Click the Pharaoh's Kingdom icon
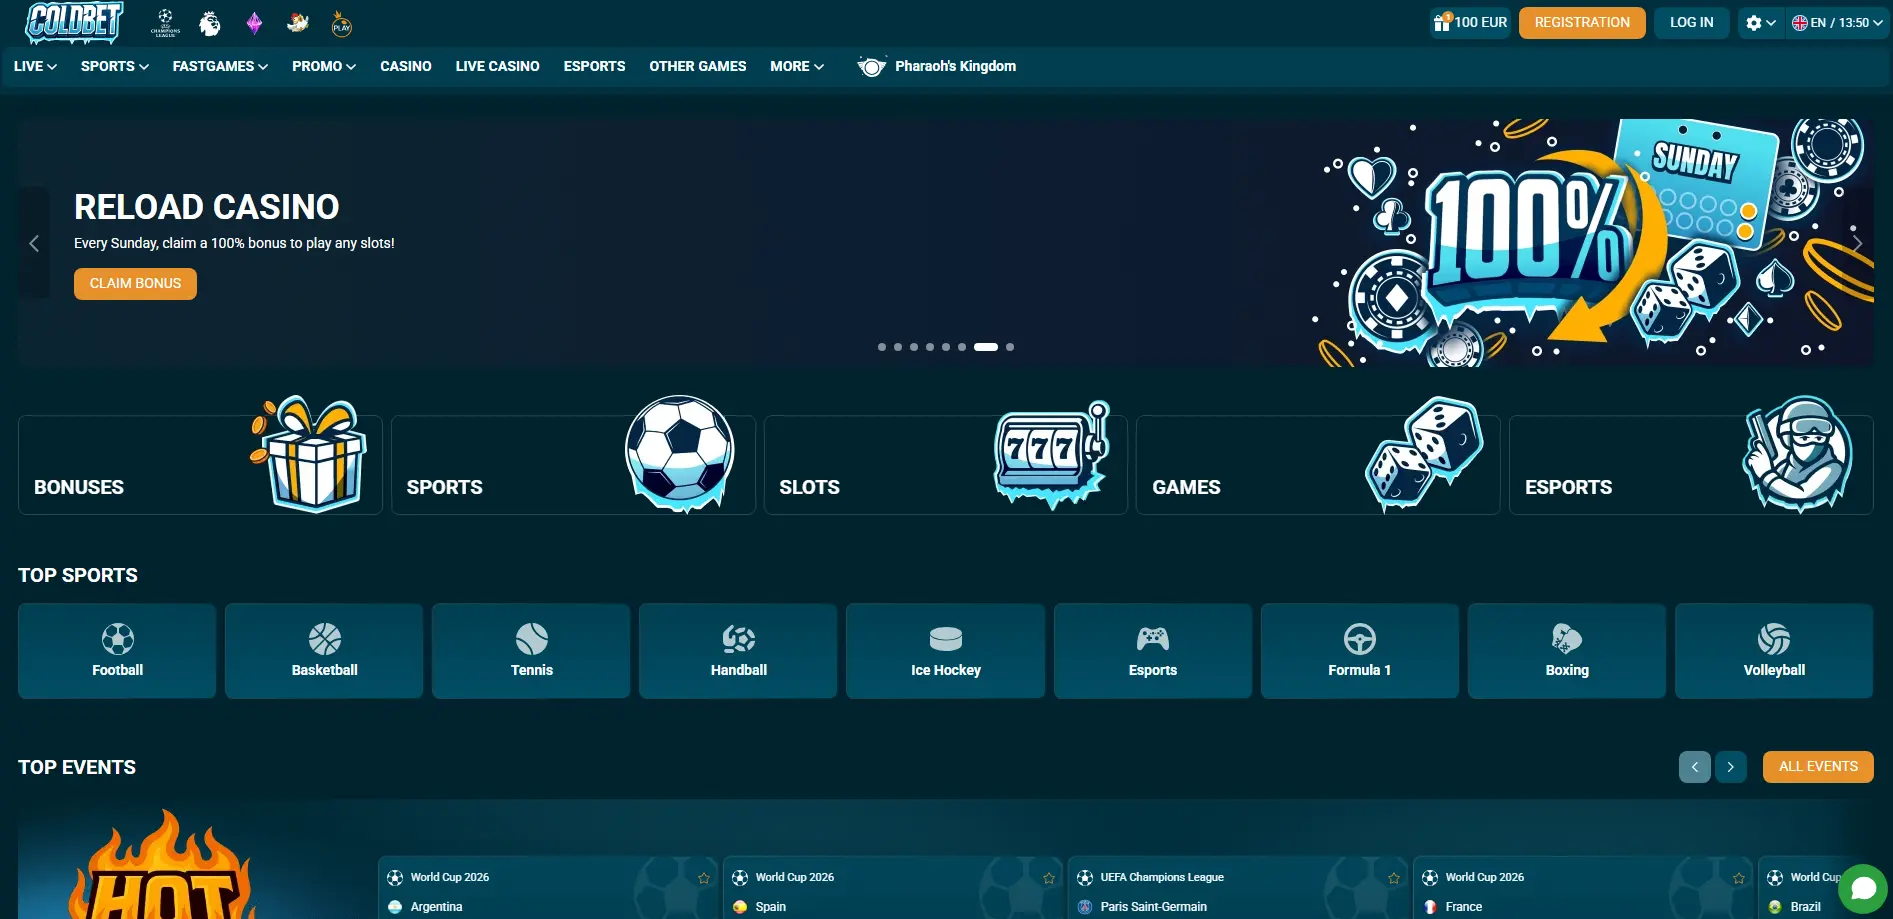This screenshot has width=1893, height=919. 871,66
